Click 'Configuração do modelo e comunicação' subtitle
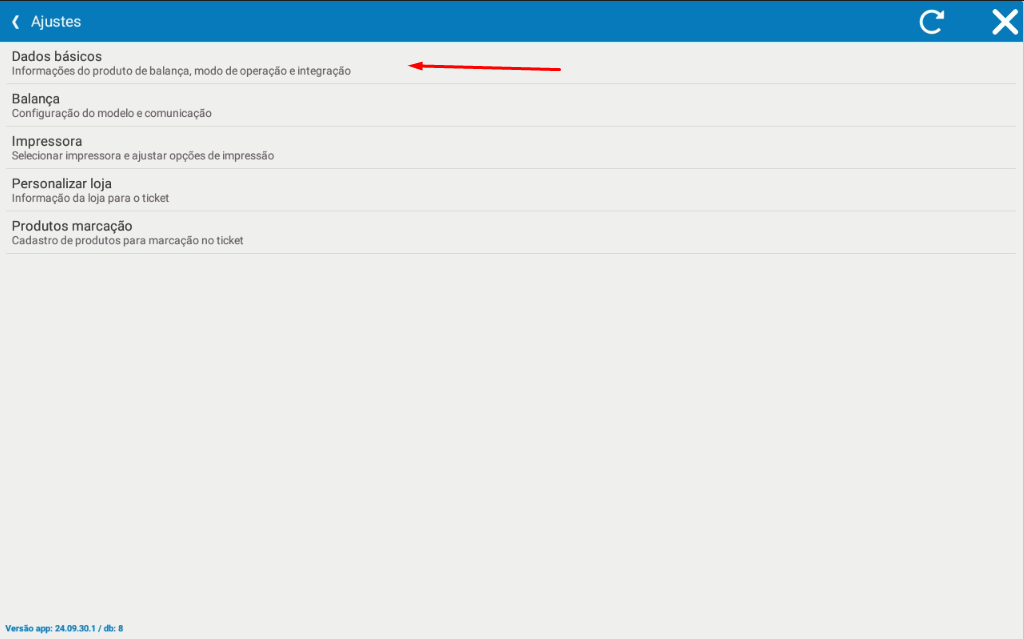The image size is (1024, 639). [x=112, y=114]
